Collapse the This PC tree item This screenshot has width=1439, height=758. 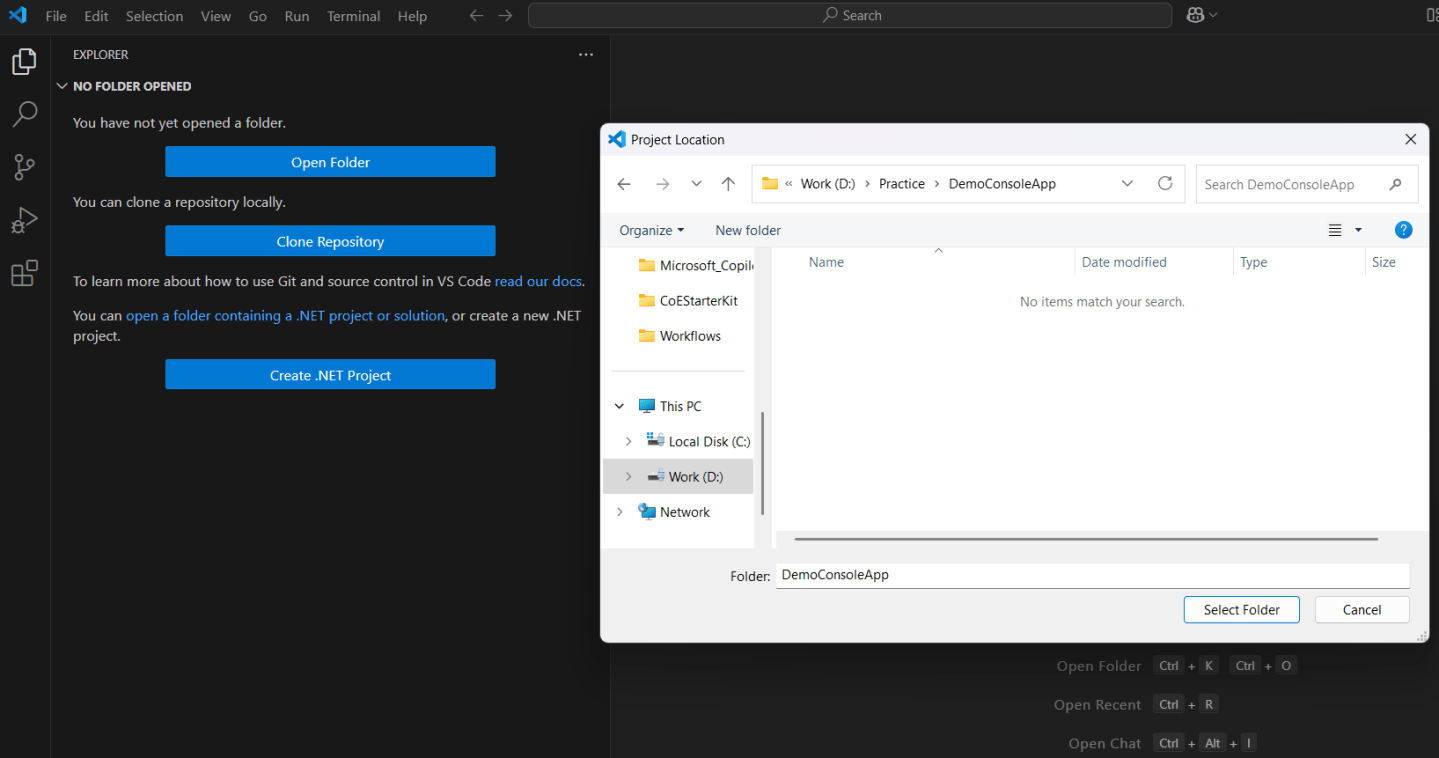619,406
